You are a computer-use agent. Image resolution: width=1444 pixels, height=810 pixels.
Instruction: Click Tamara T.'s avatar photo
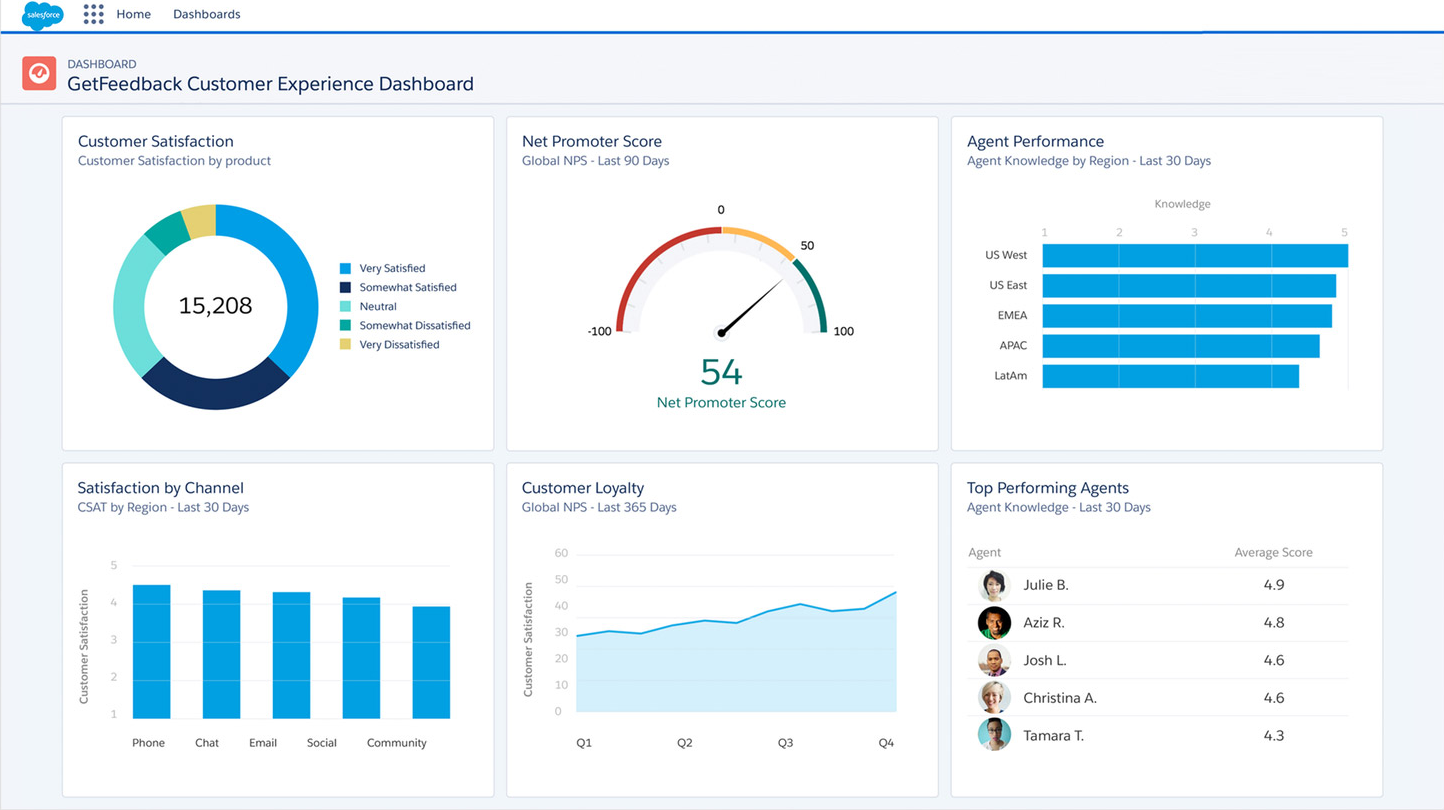(994, 735)
